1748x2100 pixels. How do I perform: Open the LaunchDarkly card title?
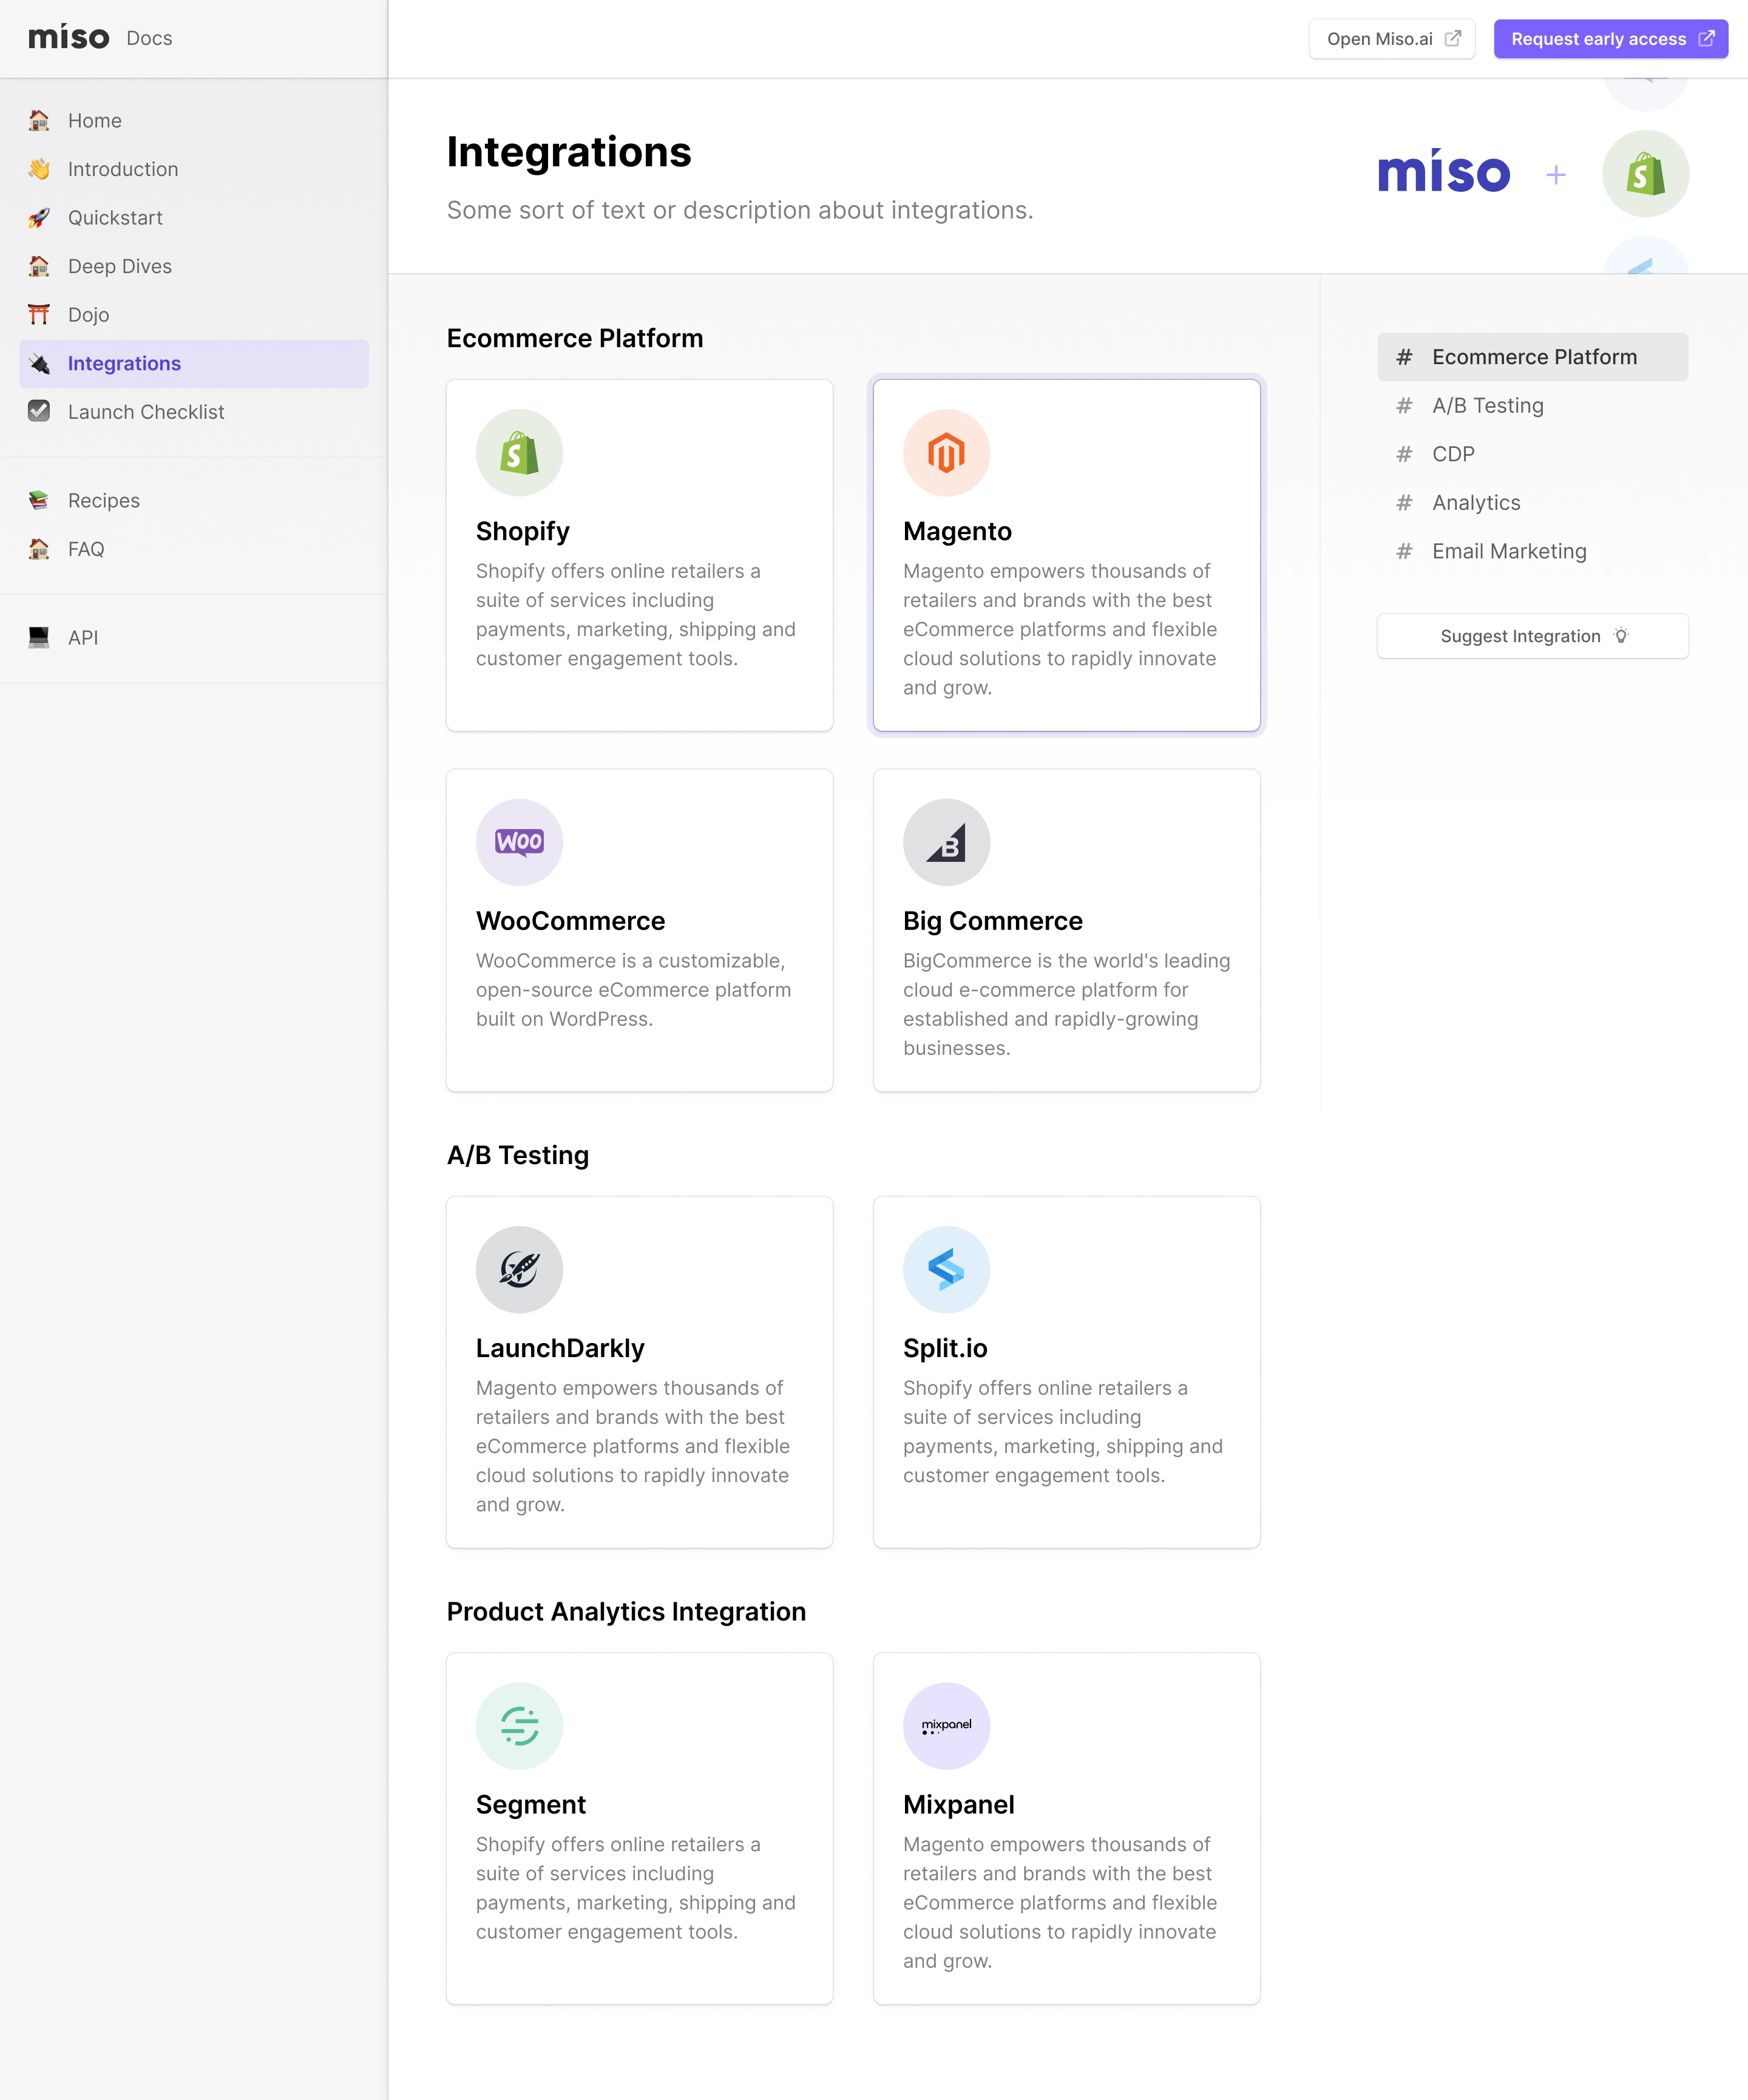coord(560,1348)
